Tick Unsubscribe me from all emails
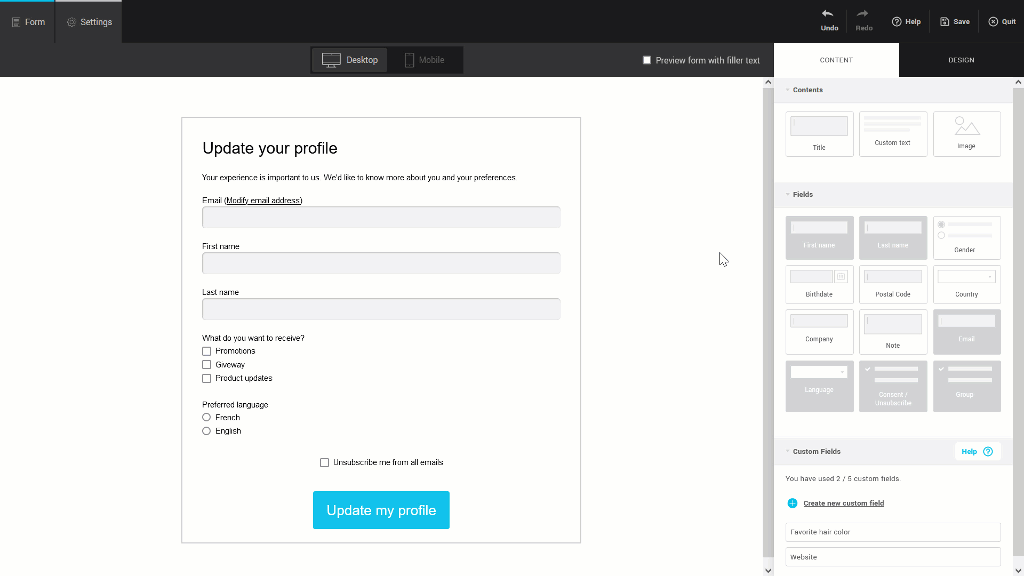Screen dimensions: 1024x576 [325, 462]
